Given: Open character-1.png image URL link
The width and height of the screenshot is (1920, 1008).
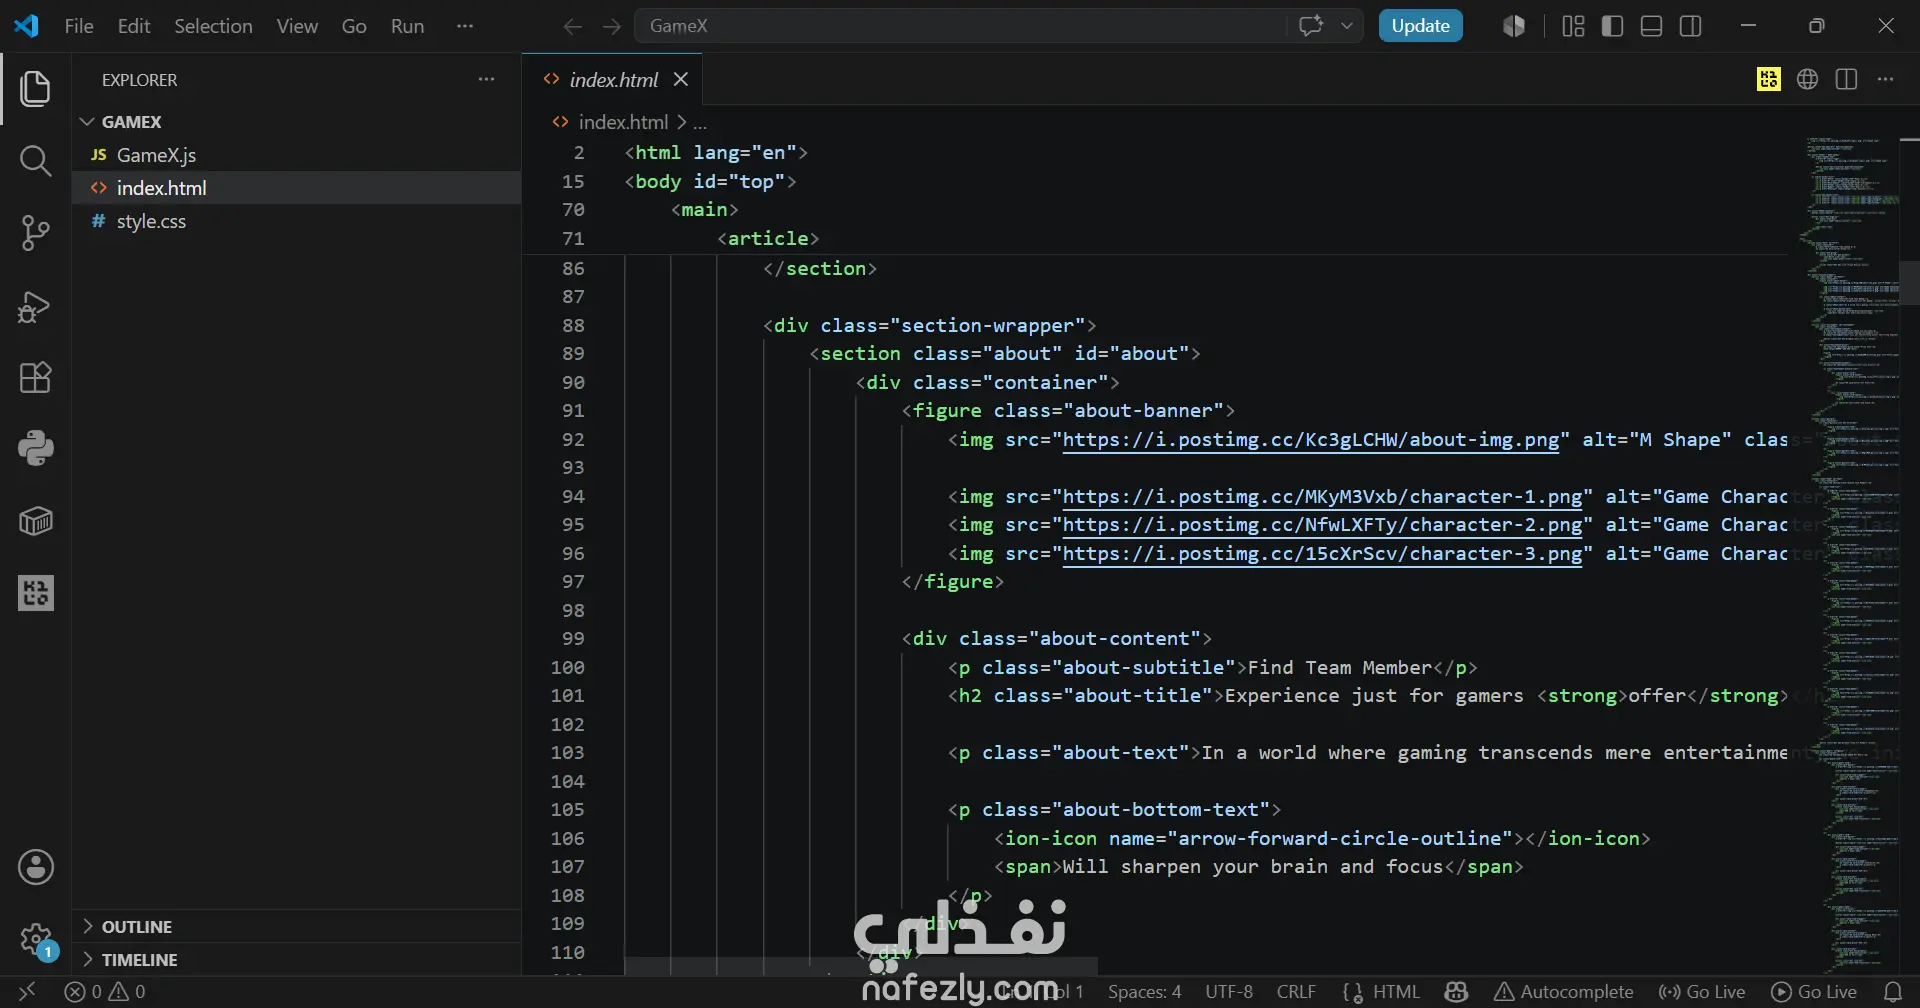Looking at the screenshot, I should (x=1322, y=496).
